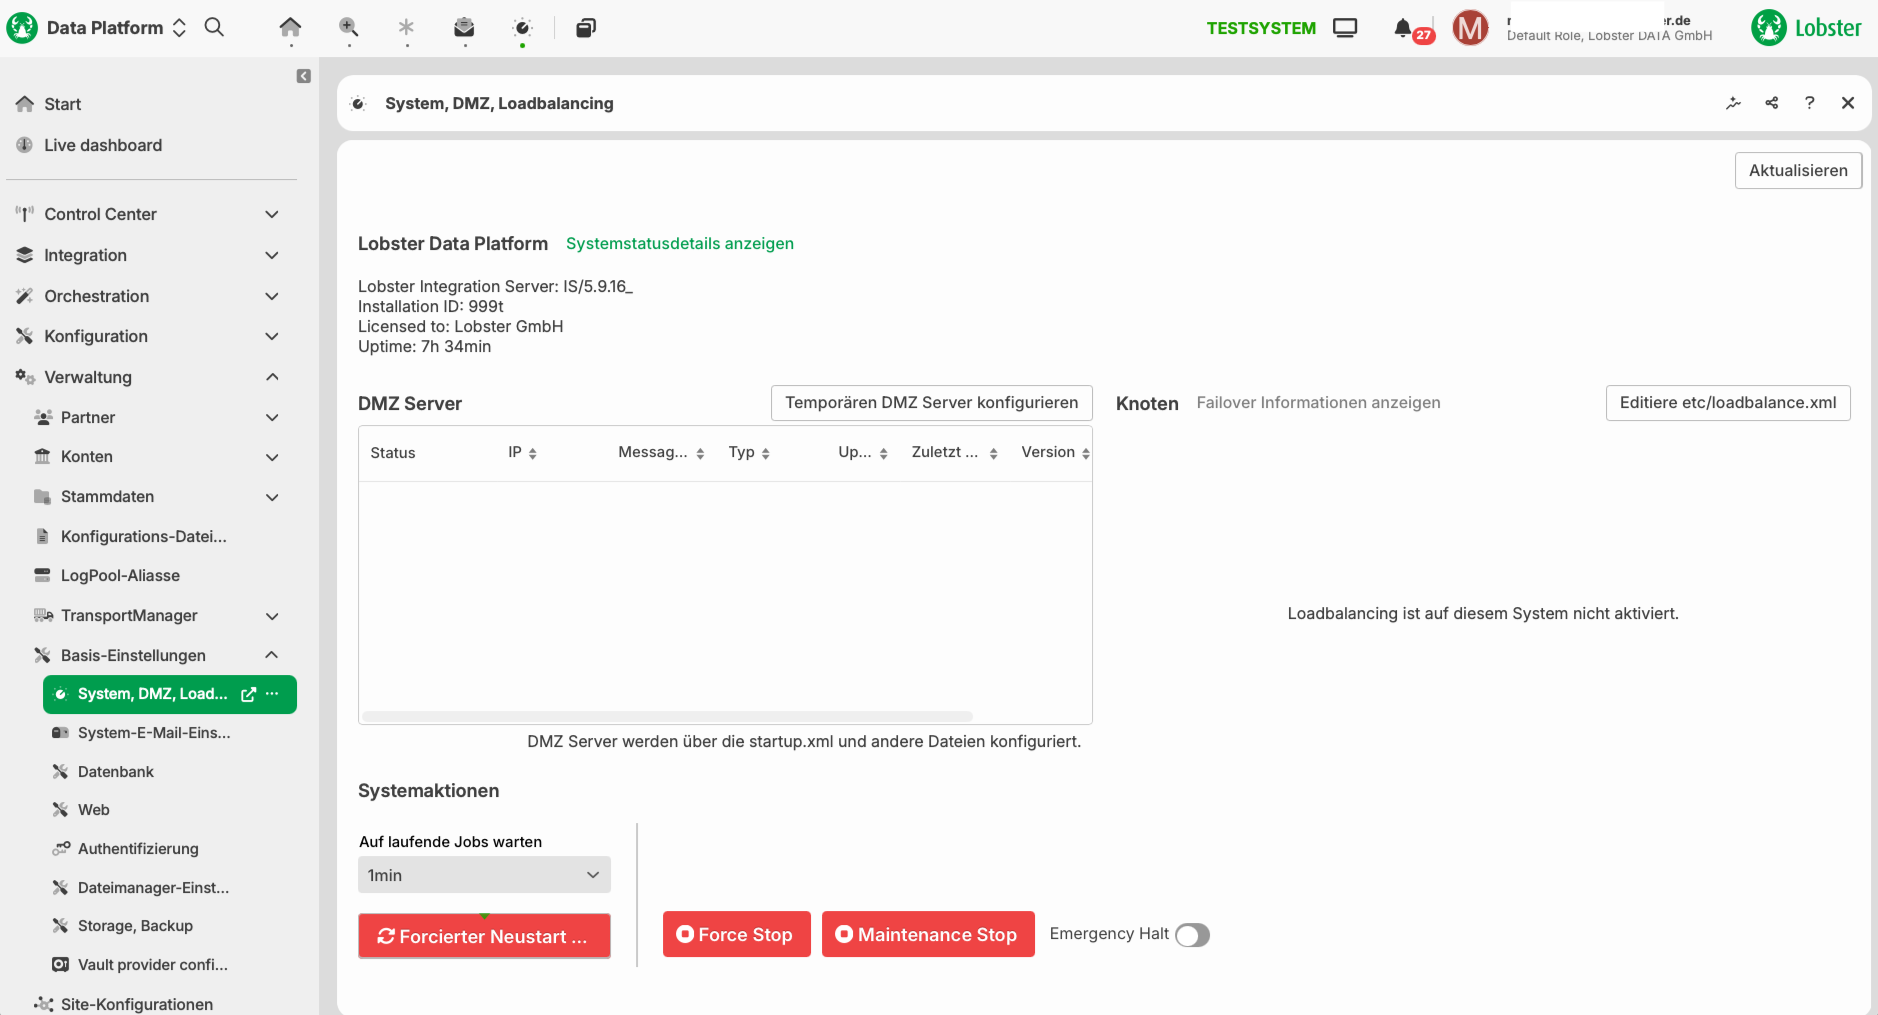This screenshot has width=1878, height=1015.
Task: Open Authentifizierung settings entry
Action: 138,849
